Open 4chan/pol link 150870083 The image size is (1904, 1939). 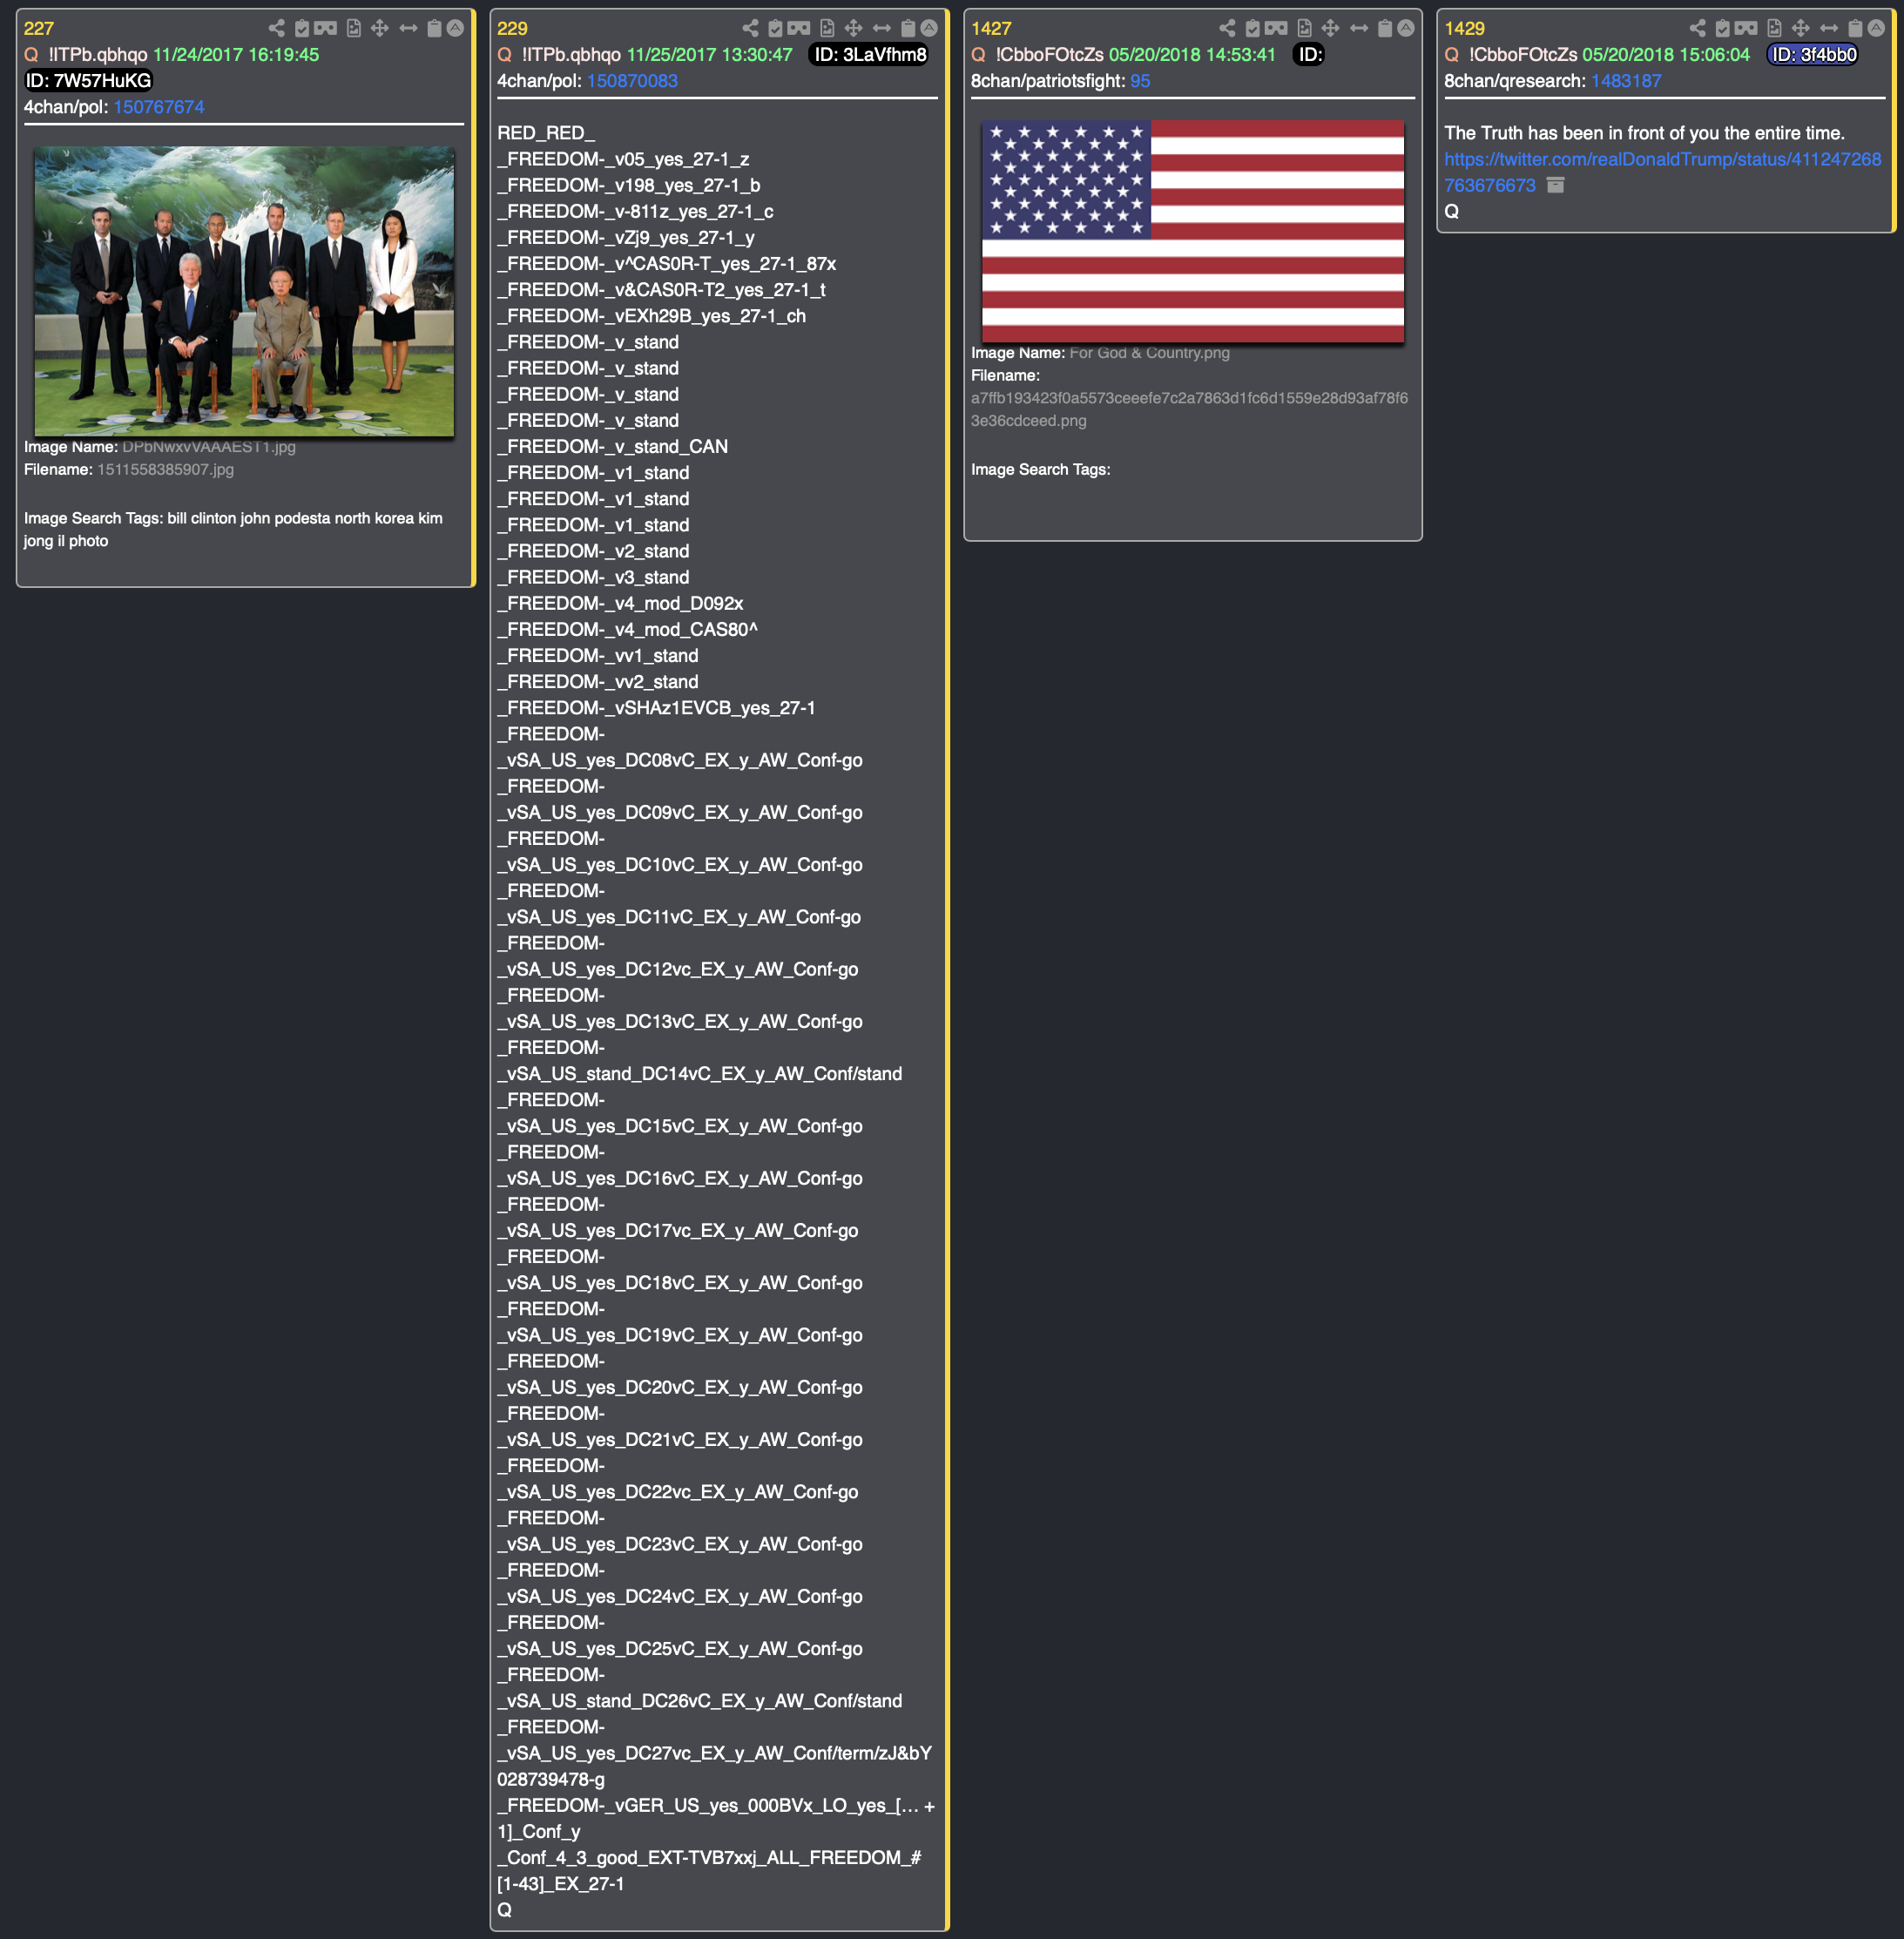tap(632, 81)
